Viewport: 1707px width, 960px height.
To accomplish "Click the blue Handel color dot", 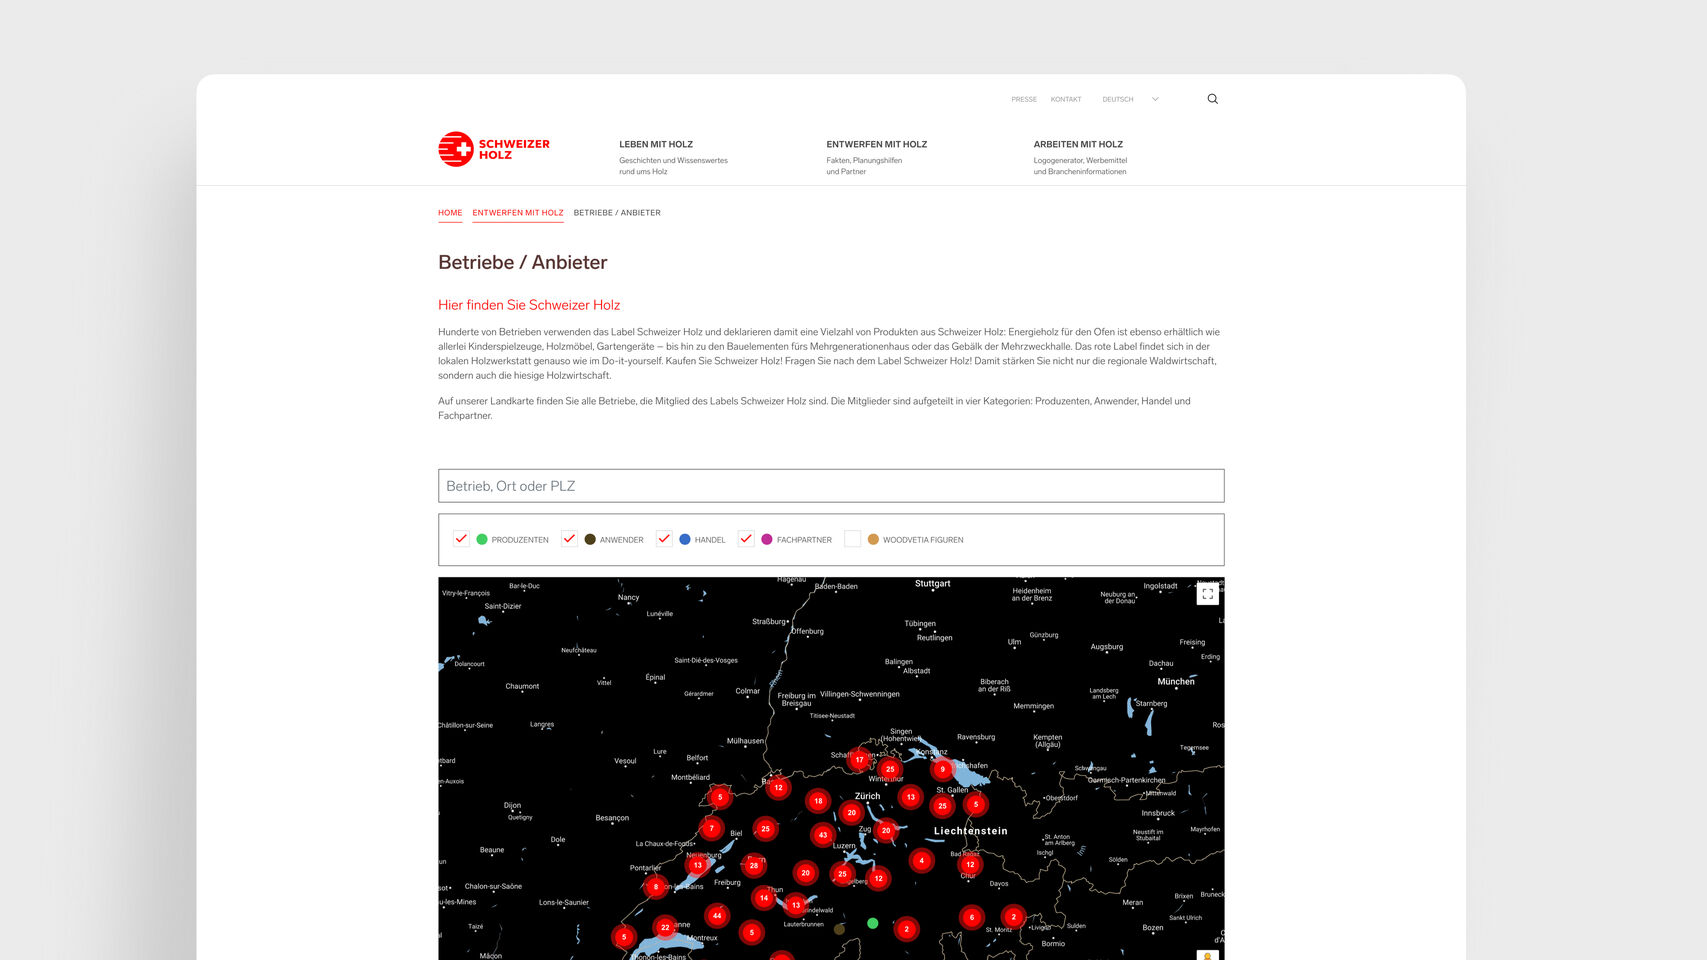I will point(685,539).
